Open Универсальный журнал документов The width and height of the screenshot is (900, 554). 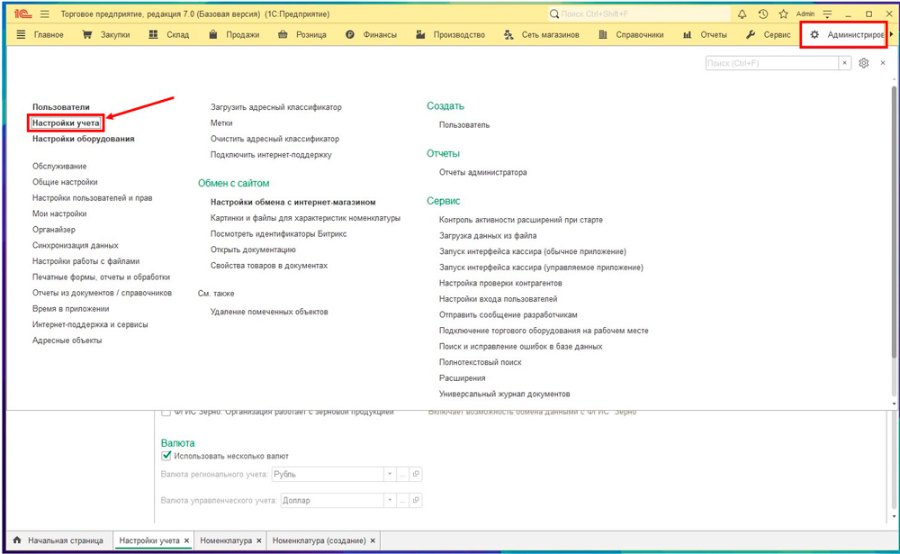click(505, 394)
